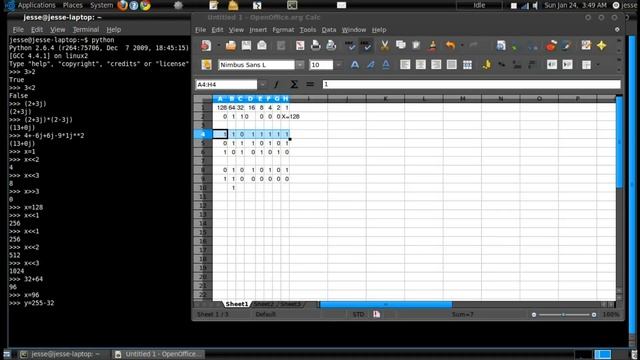Open the Terminal menu in terminal window

point(86,29)
